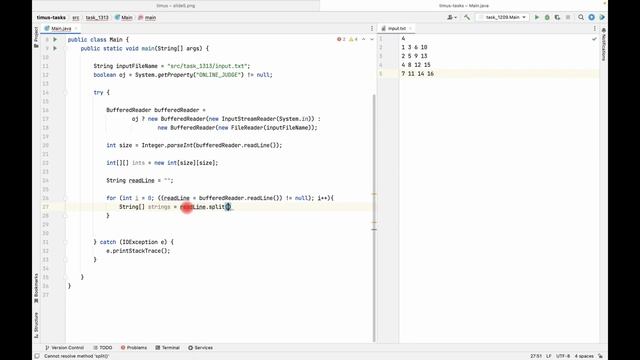Click the inspection checkmark in input.txt

[x=594, y=39]
